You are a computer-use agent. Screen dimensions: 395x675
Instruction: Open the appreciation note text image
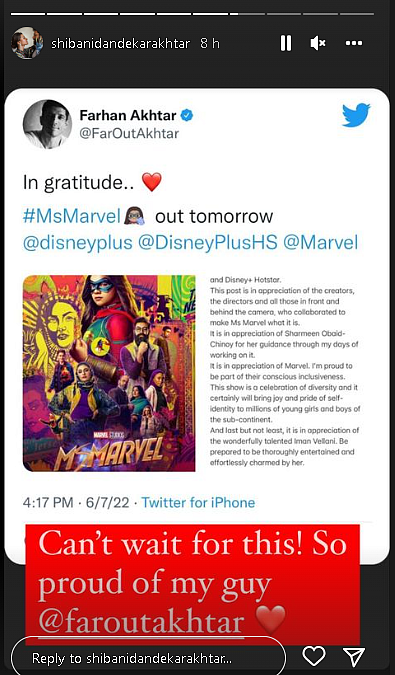[285, 372]
